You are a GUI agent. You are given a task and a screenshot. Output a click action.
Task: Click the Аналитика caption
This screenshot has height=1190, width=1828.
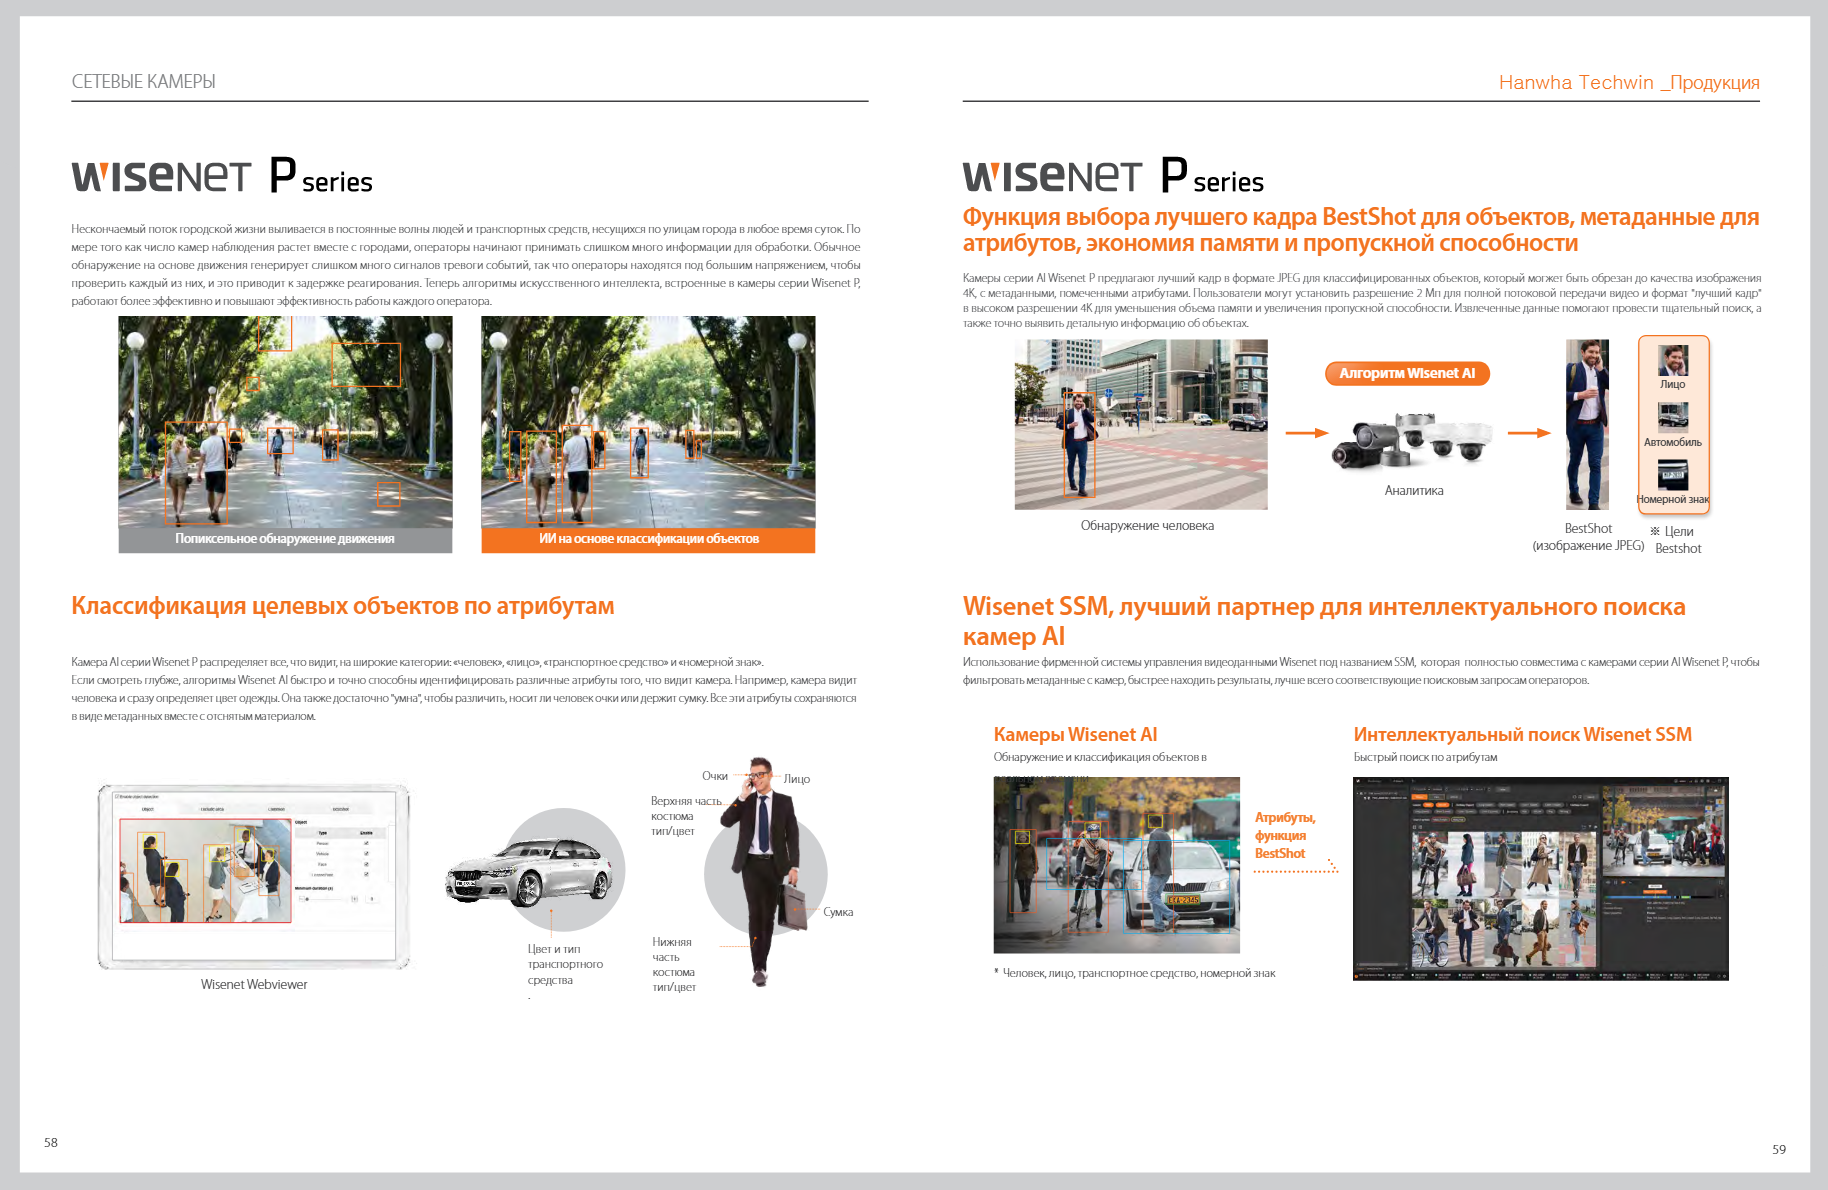click(x=1414, y=491)
